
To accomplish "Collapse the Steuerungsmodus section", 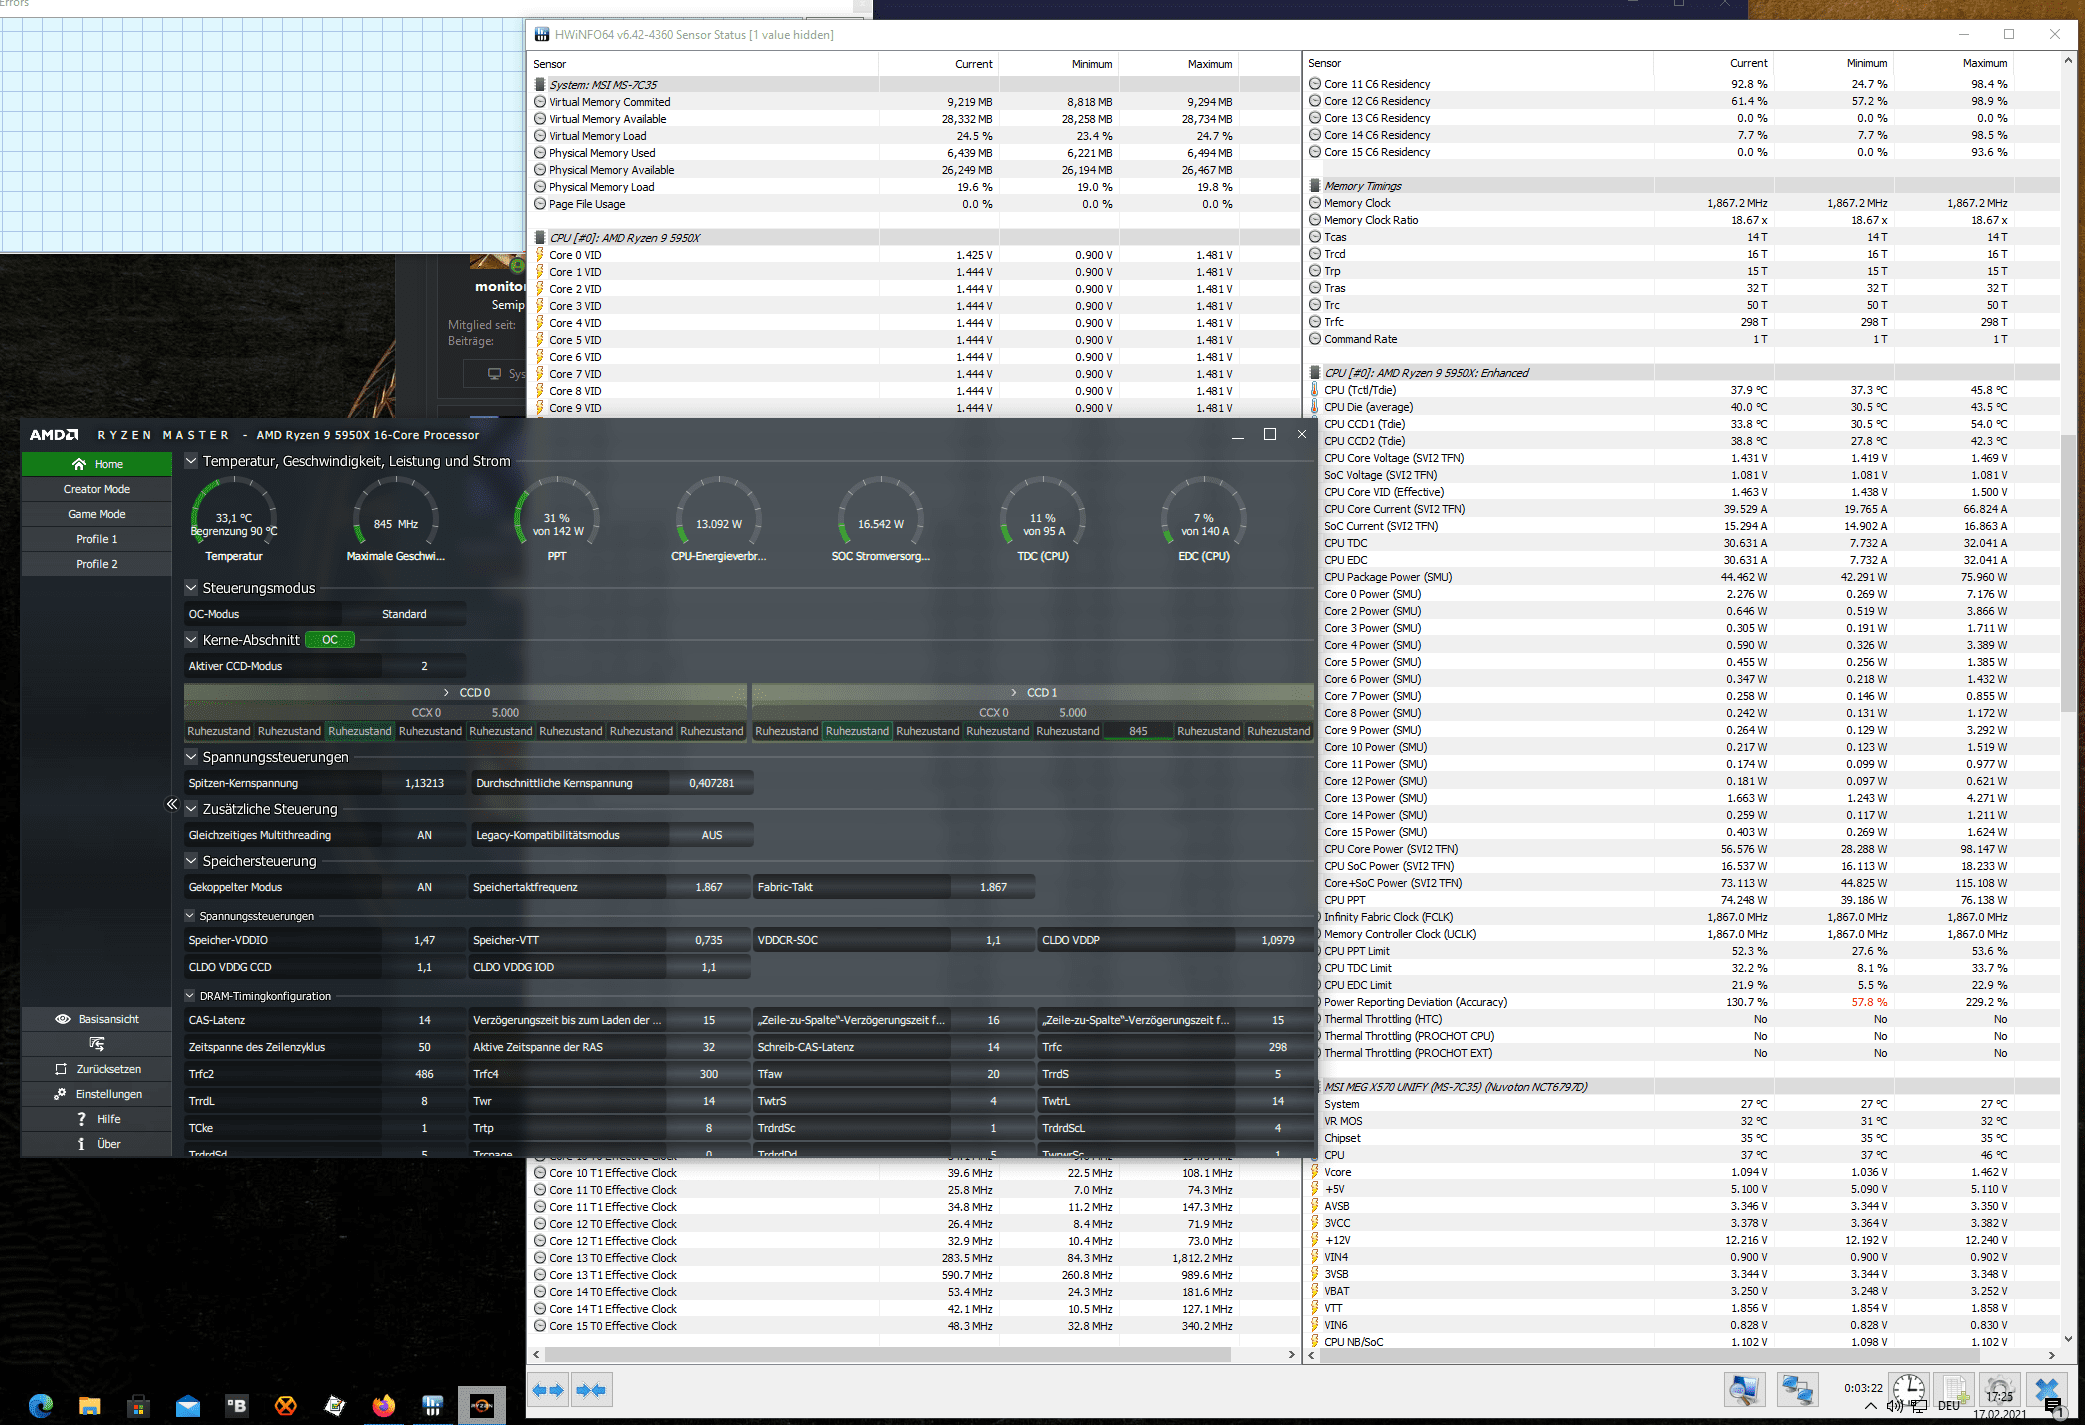I will point(192,588).
